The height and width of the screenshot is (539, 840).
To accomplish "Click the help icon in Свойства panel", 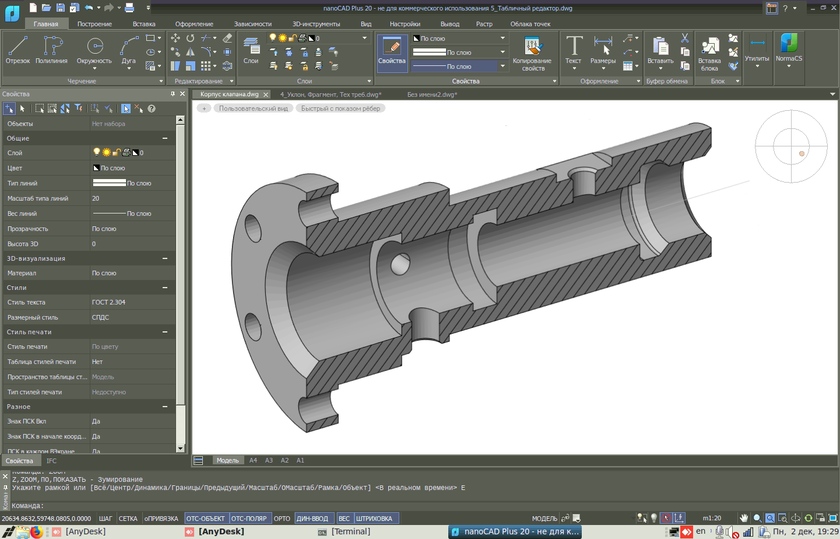I will tap(151, 108).
